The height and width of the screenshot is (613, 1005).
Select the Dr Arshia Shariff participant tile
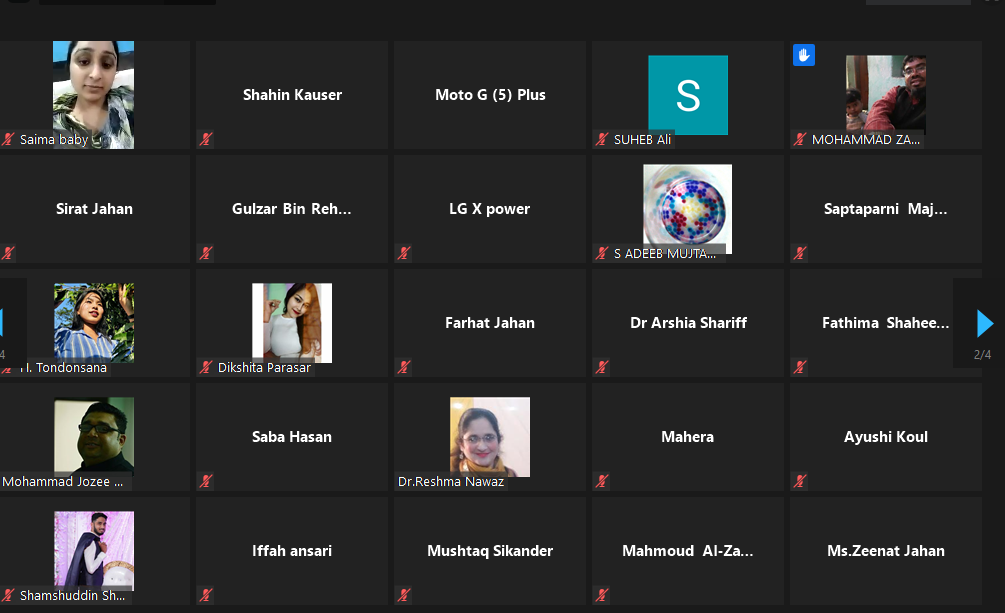688,323
